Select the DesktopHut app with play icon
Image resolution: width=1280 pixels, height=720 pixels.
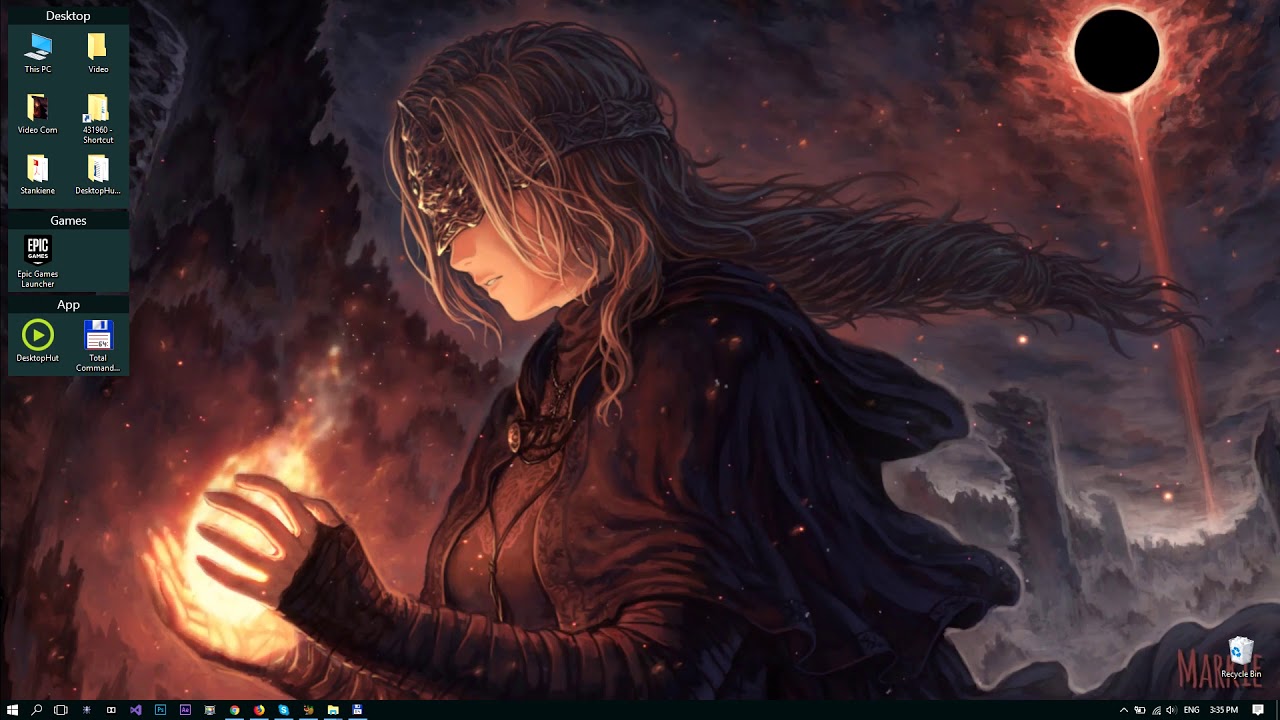[x=38, y=341]
